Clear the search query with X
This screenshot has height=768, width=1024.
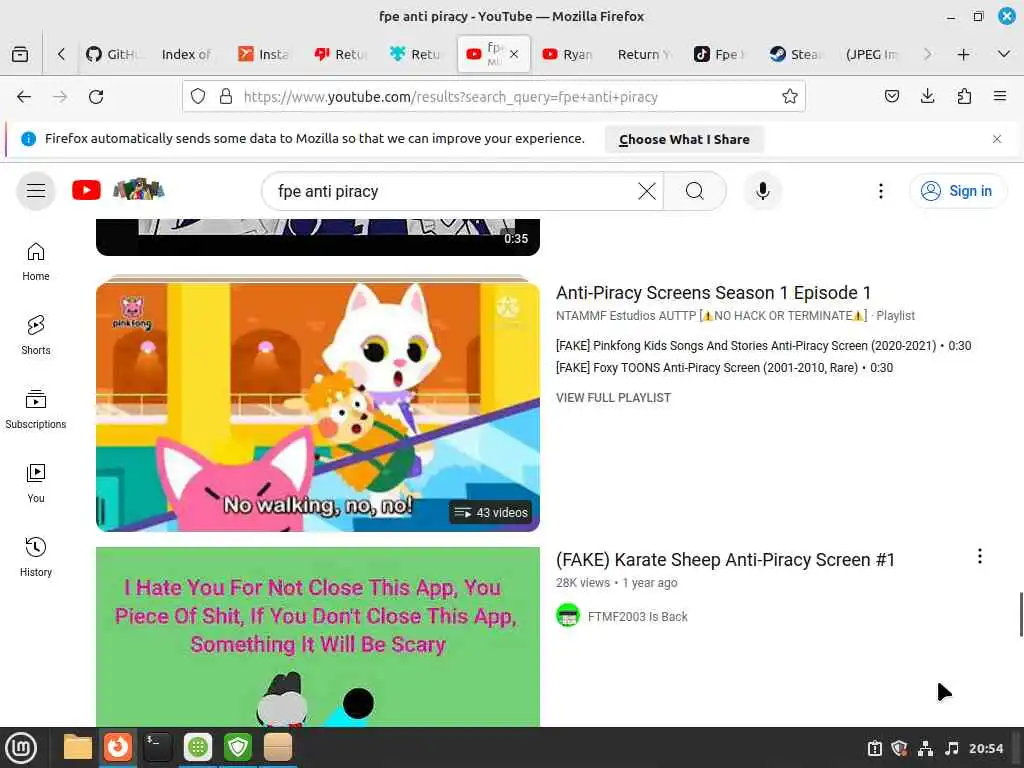click(x=647, y=191)
